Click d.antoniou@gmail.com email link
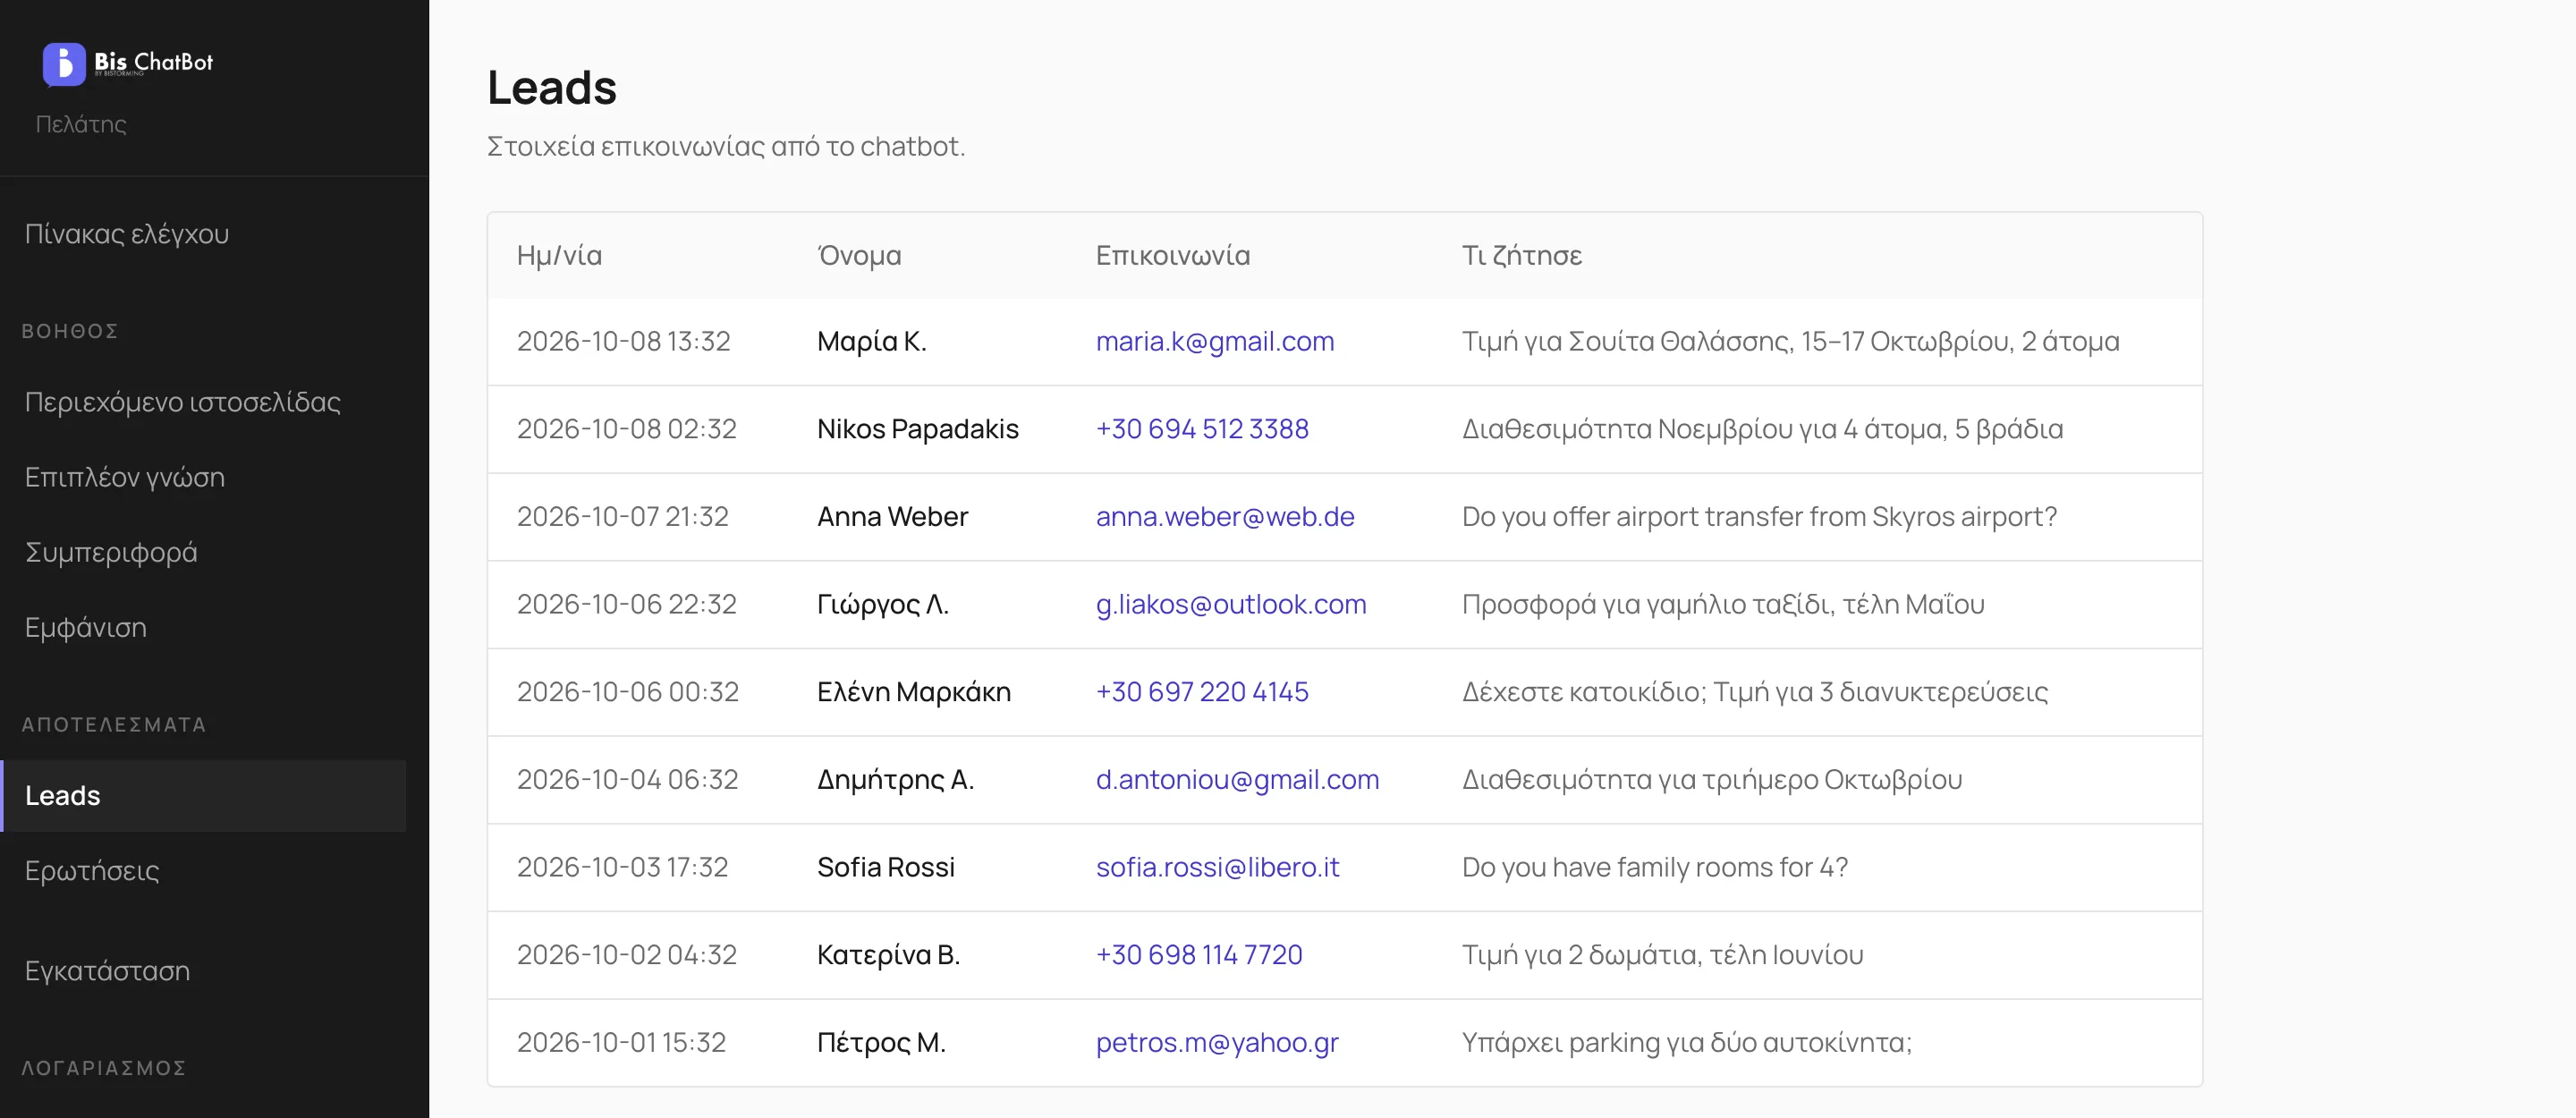This screenshot has width=2576, height=1118. click(1237, 780)
